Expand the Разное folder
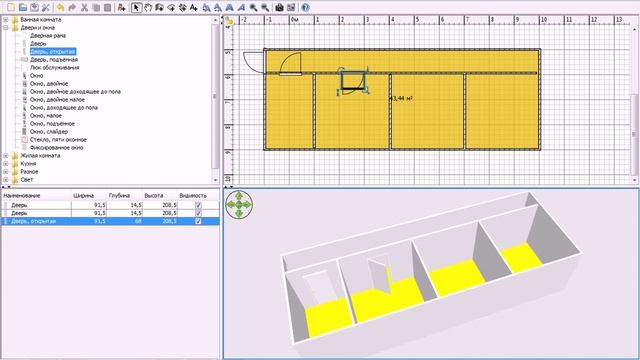 point(6,172)
